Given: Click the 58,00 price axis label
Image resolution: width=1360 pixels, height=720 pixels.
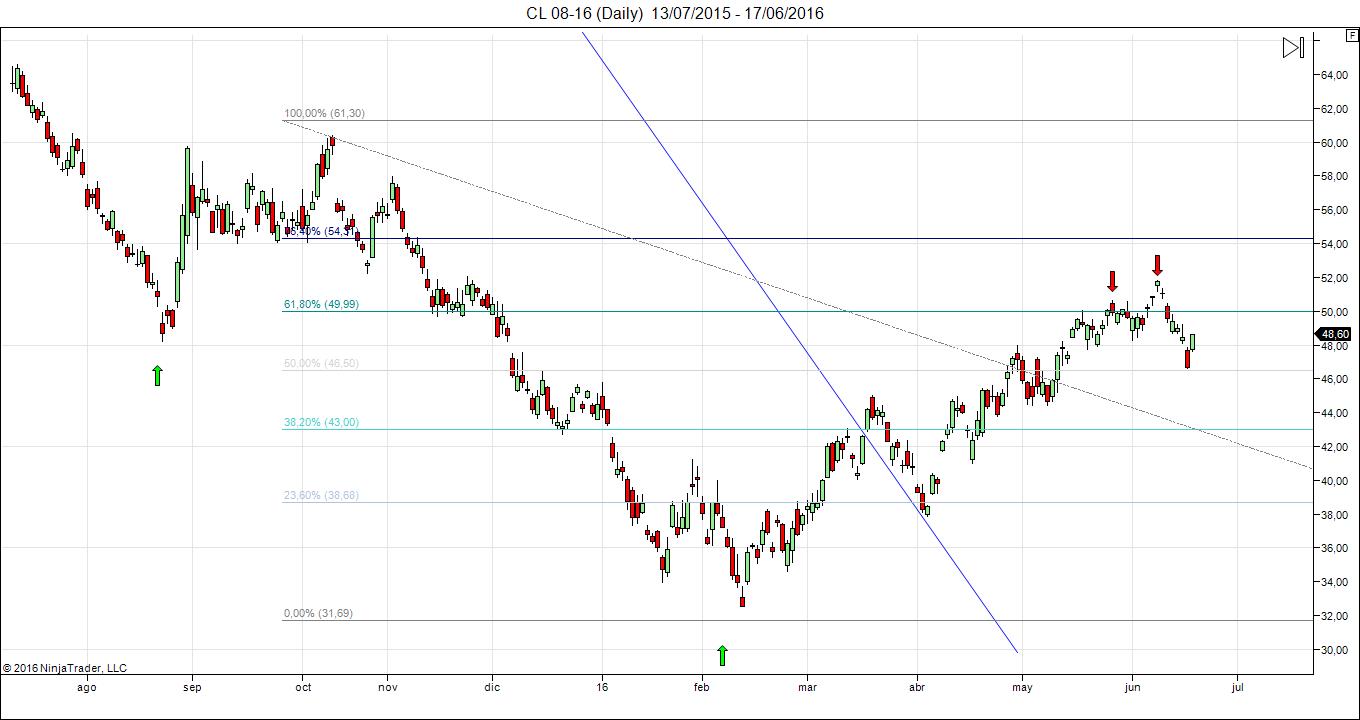Looking at the screenshot, I should [1335, 177].
